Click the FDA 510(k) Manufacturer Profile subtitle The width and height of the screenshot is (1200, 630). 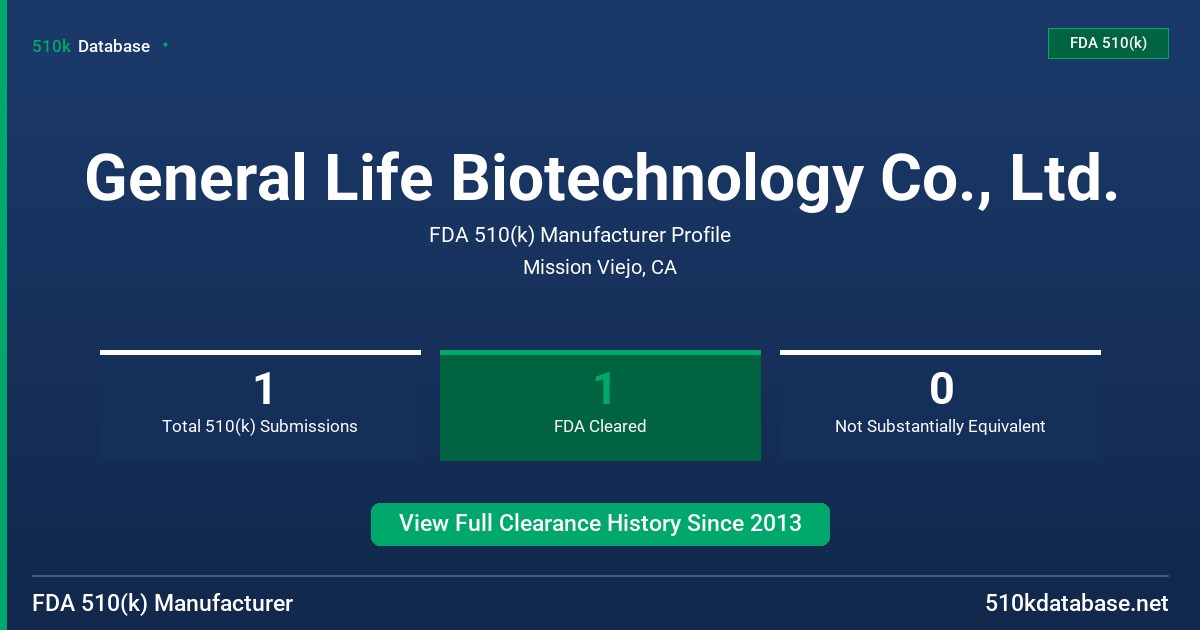tap(580, 235)
